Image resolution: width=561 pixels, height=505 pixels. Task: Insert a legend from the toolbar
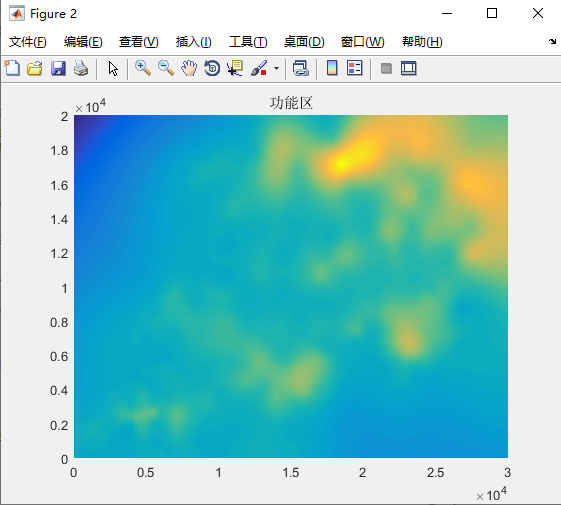tap(355, 68)
